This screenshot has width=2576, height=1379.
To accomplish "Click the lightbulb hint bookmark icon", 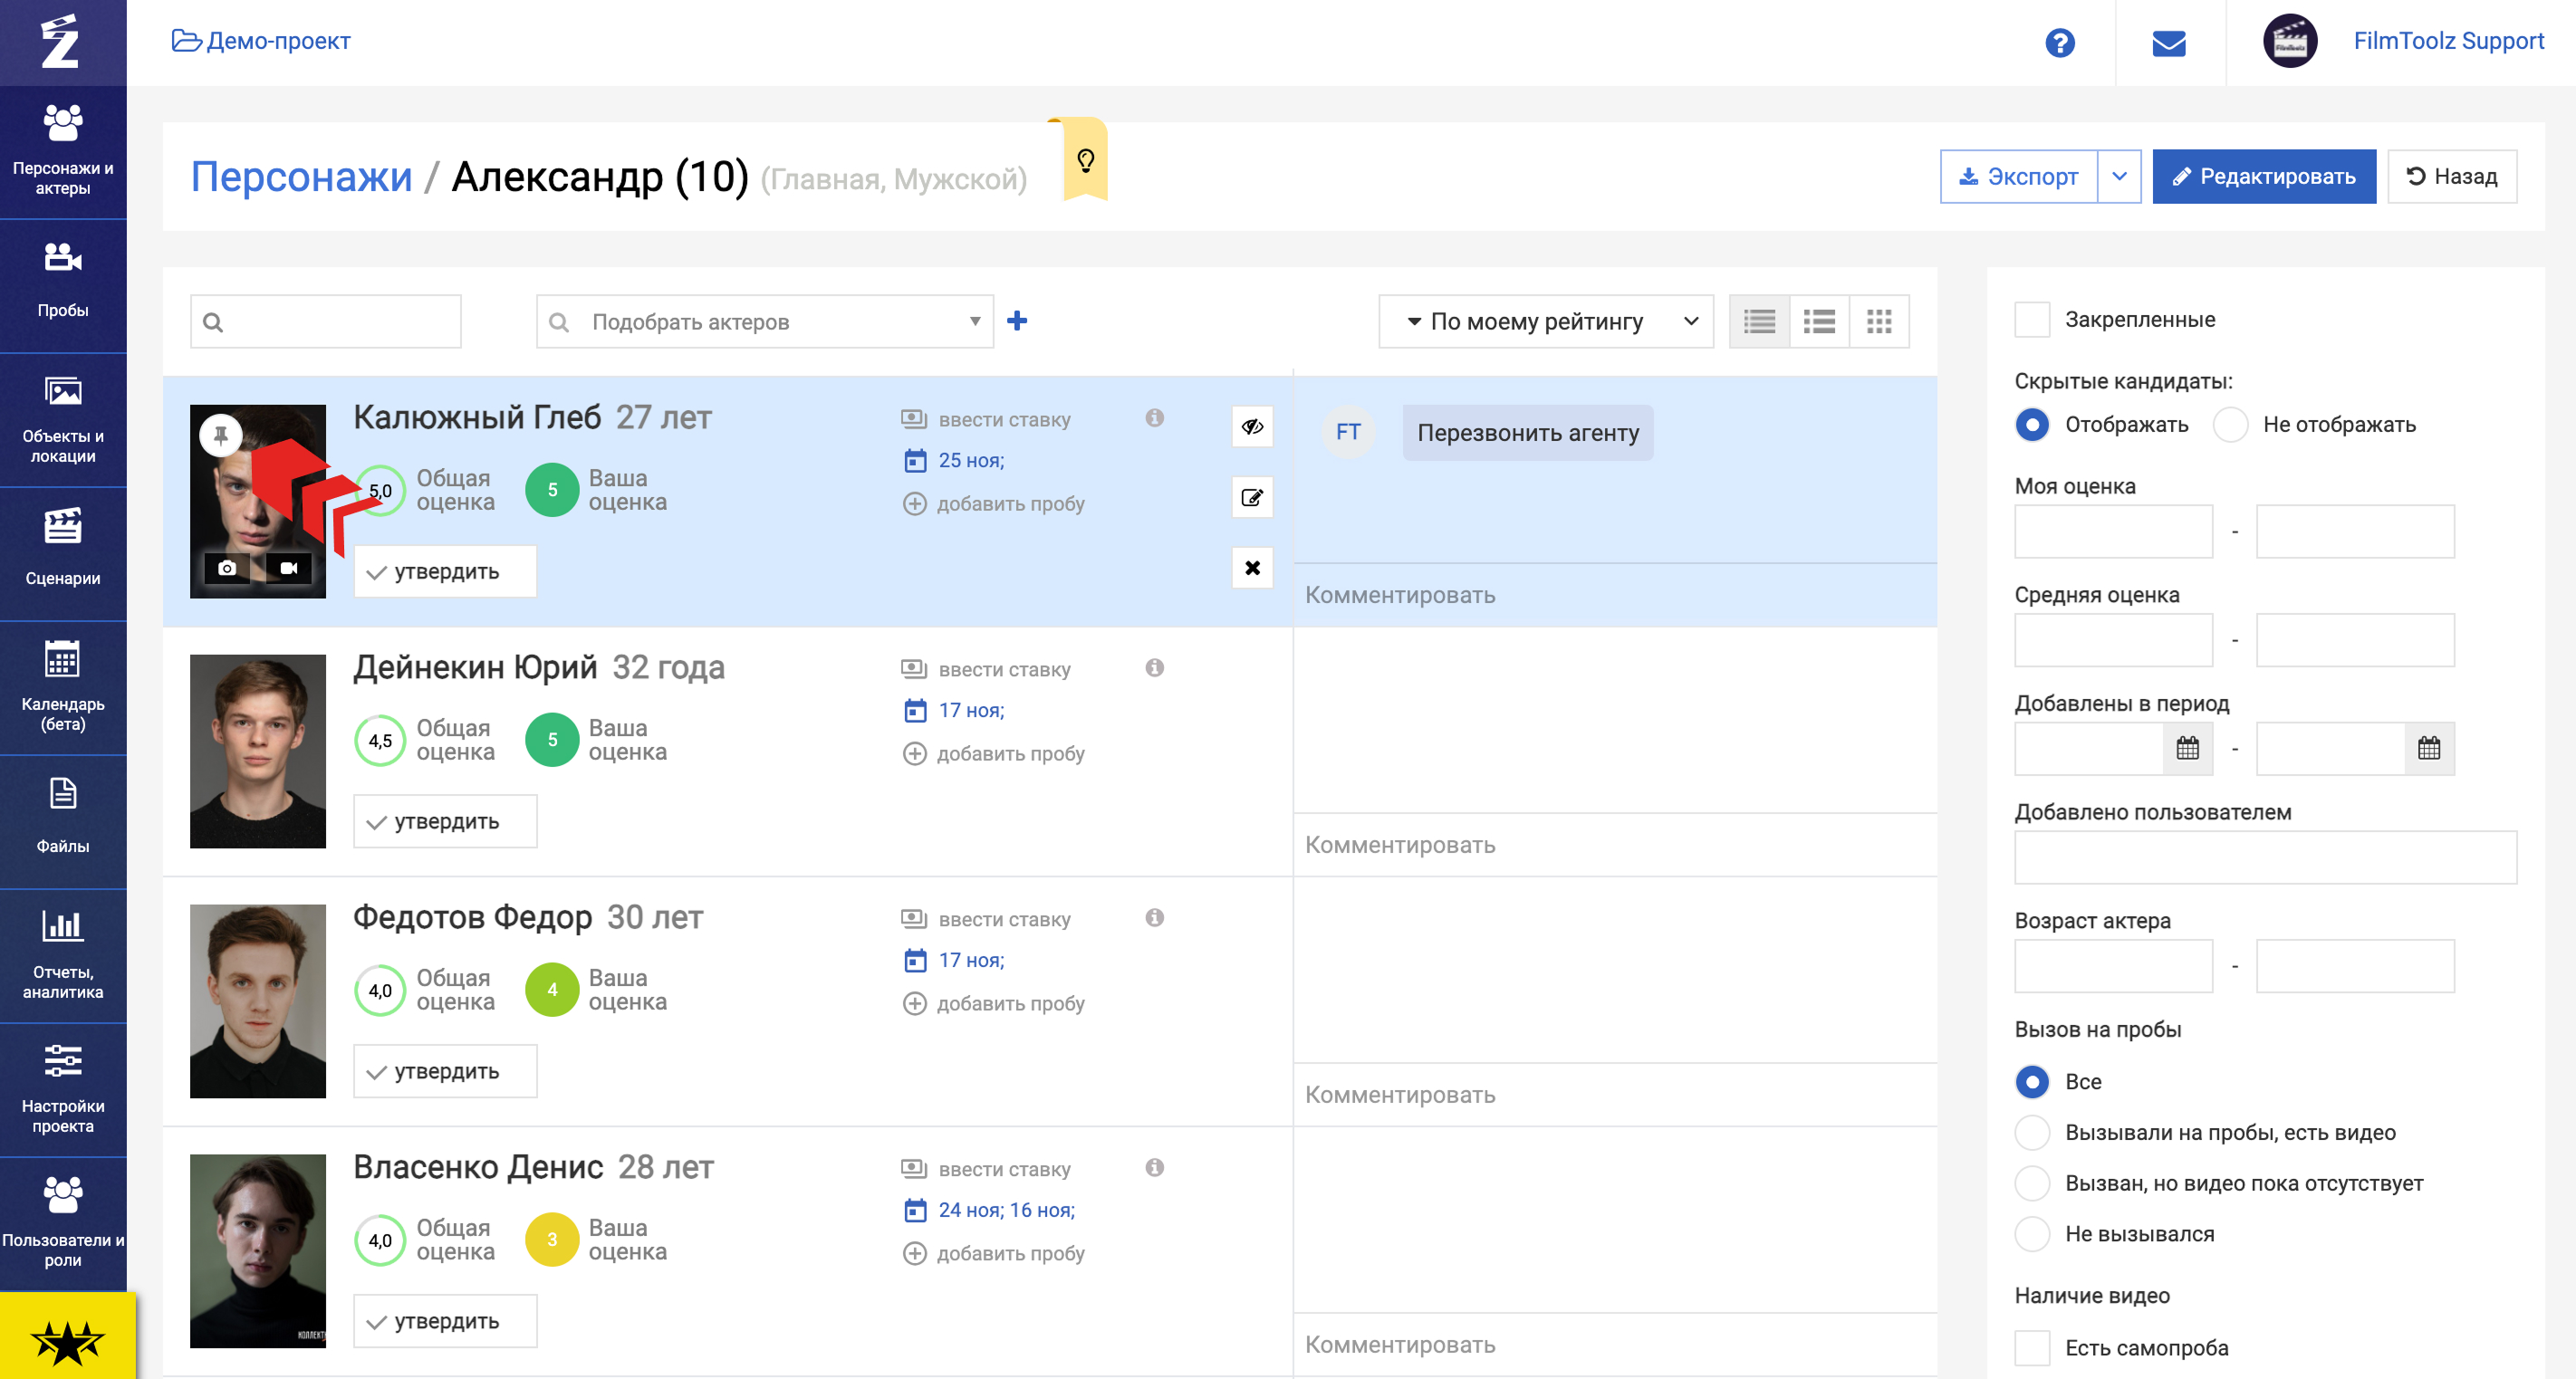I will click(1085, 160).
